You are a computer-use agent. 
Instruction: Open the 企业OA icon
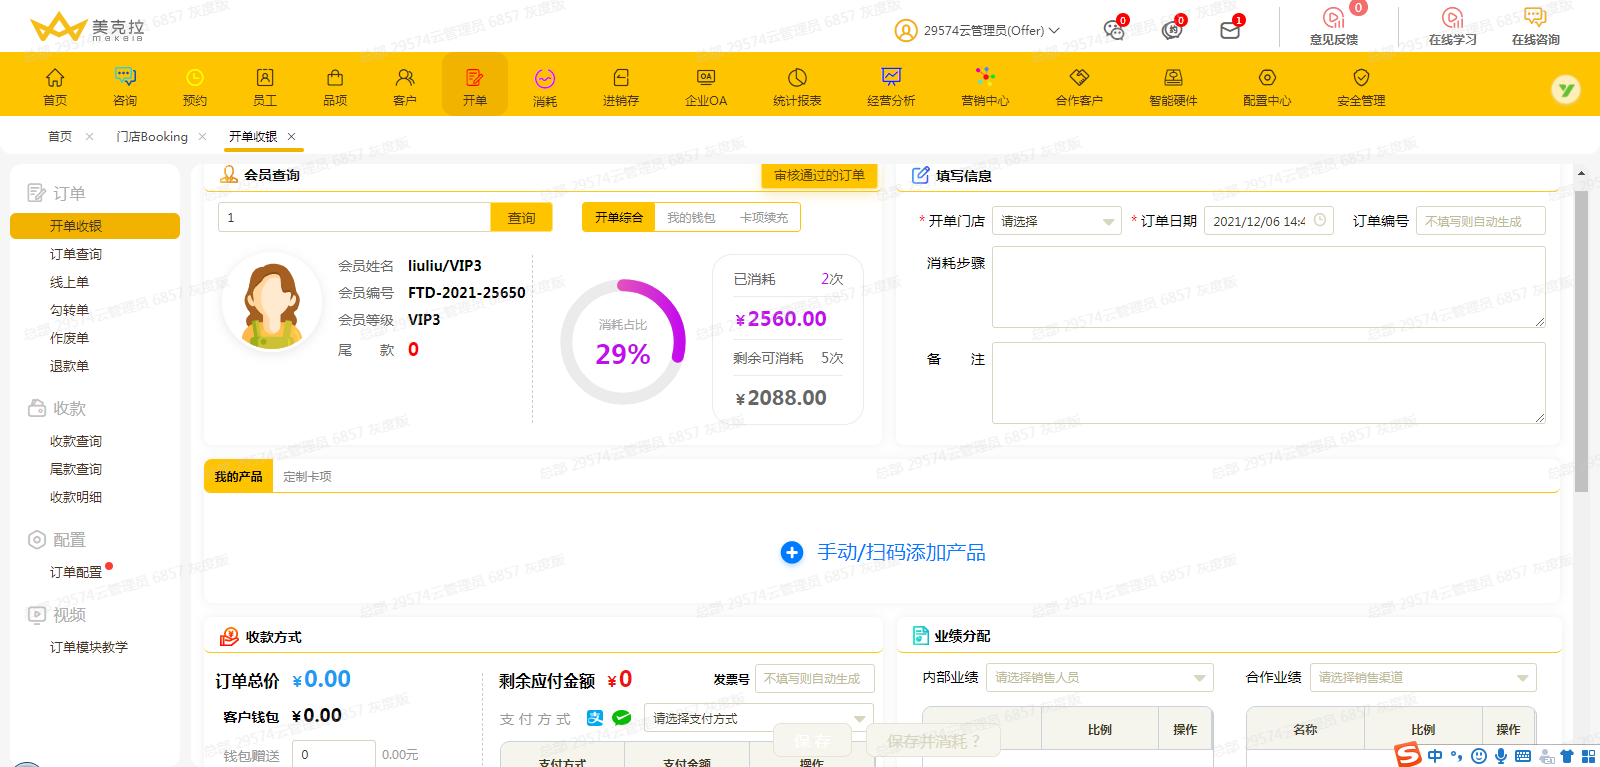coord(706,78)
